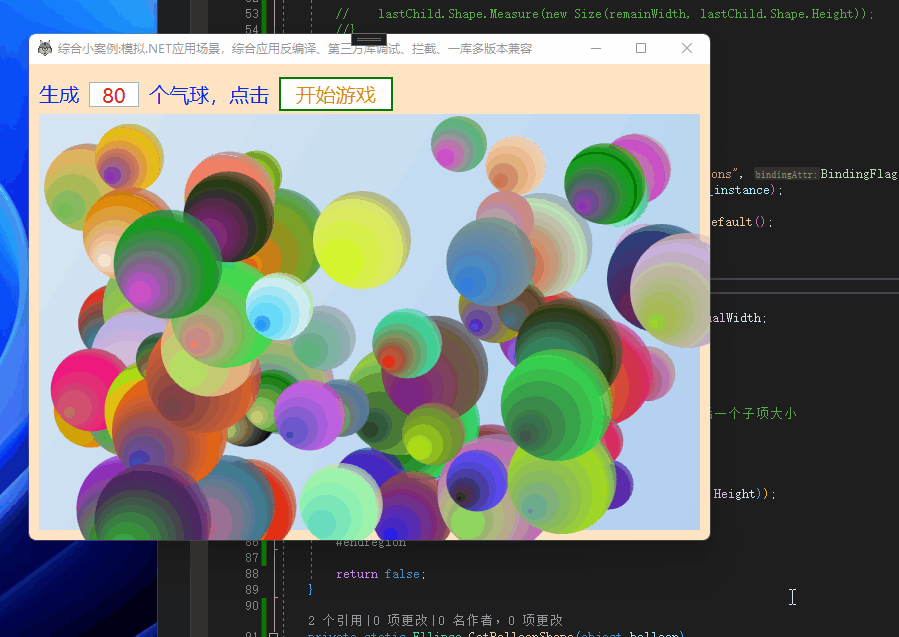Click the commented lastChild.Shape.Measure line 53
Viewport: 899px width, 637px height.
[x=605, y=14]
